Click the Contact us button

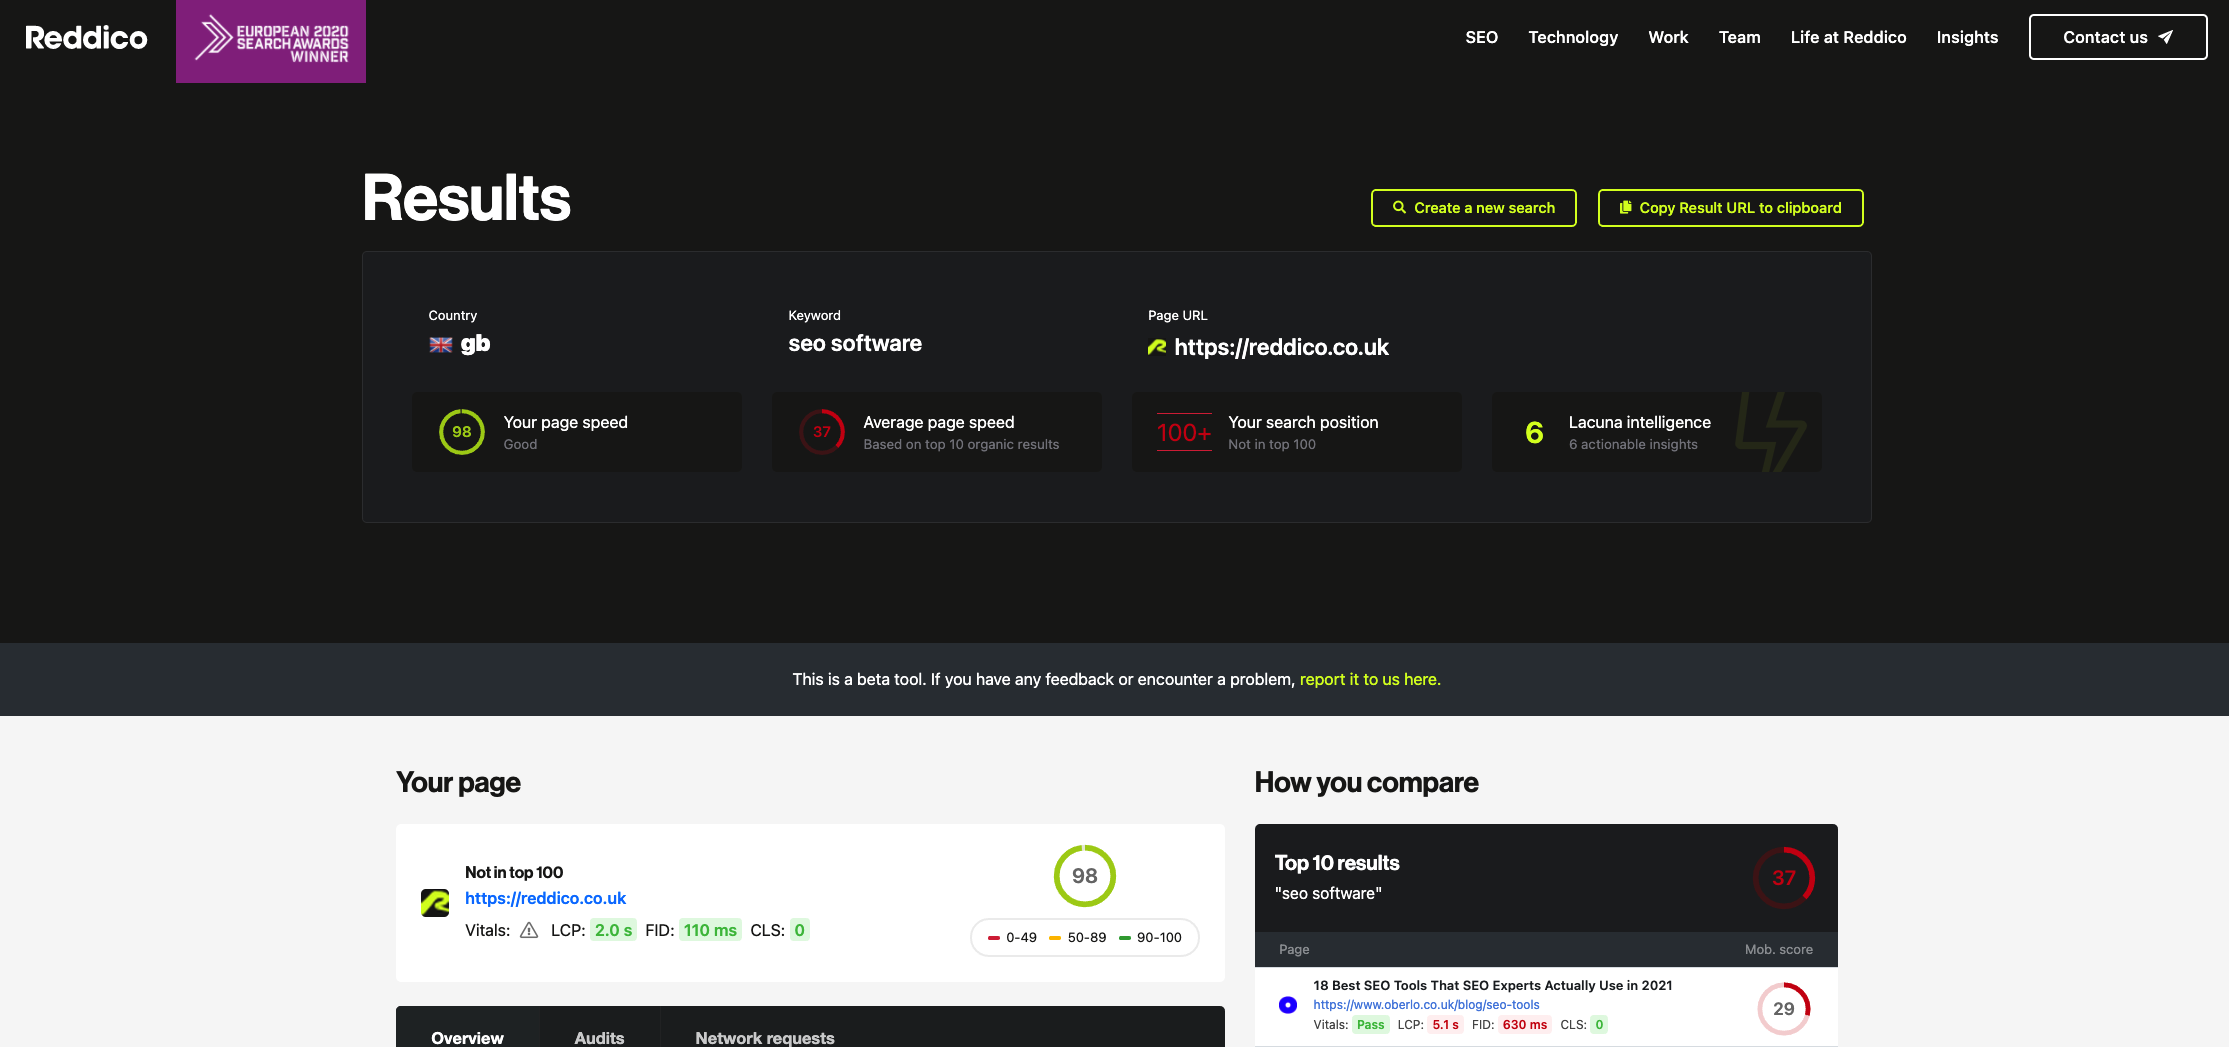[x=2118, y=37]
